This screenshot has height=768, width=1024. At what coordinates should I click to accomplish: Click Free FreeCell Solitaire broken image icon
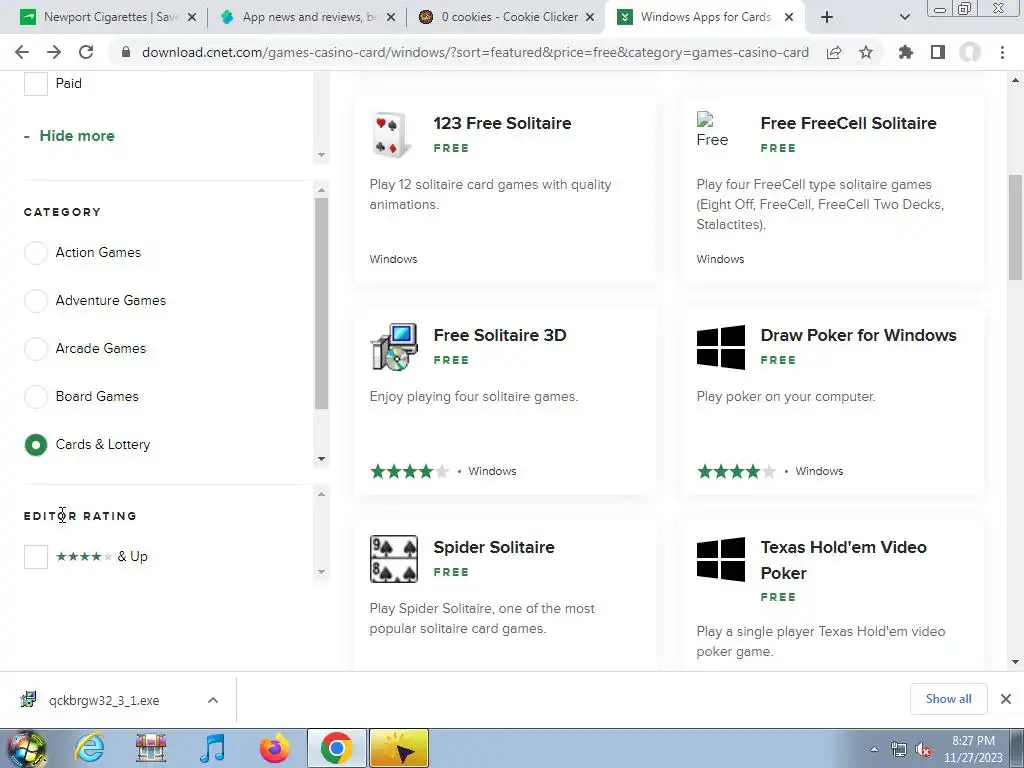(x=712, y=129)
